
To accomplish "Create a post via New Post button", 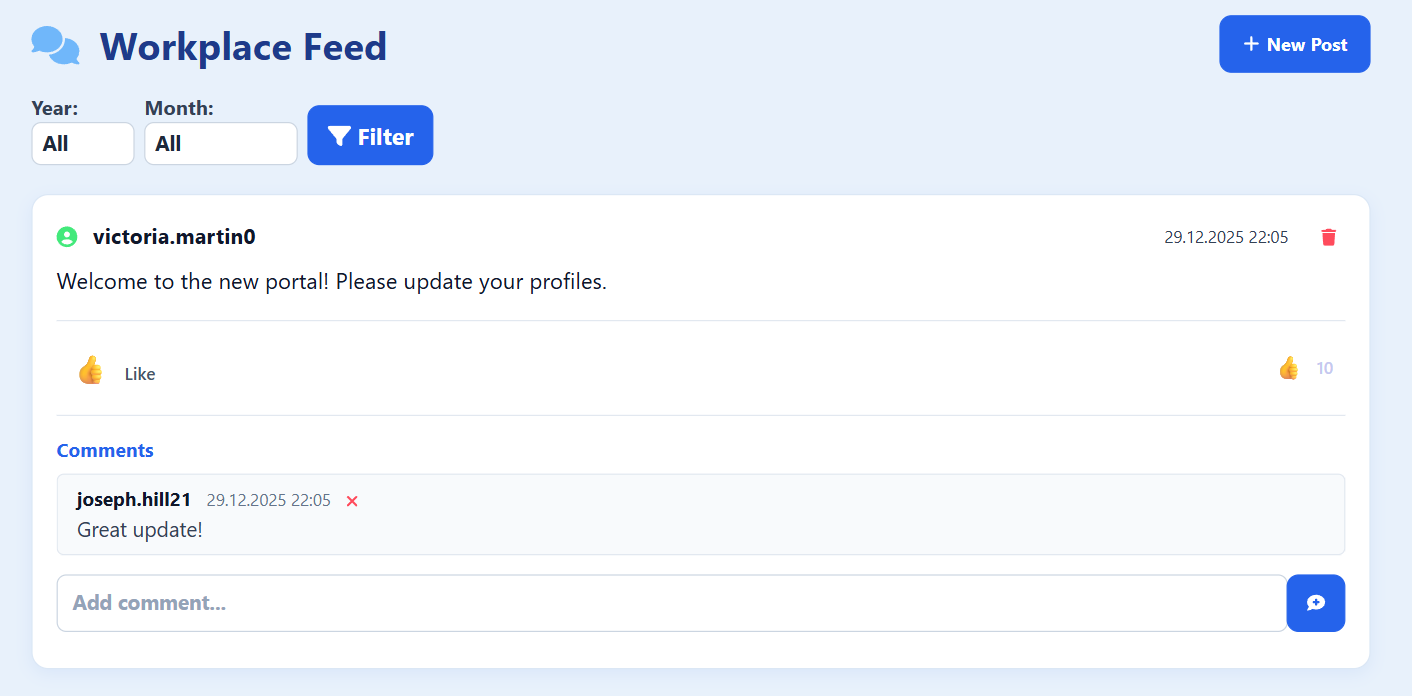I will click(1294, 44).
